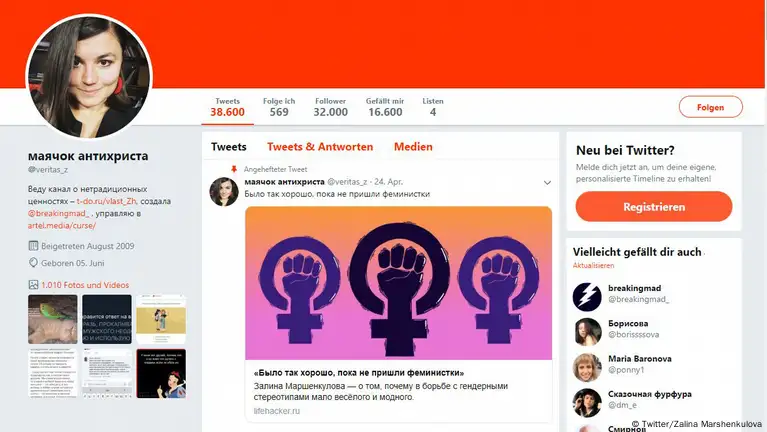Click the Aktualisieren link

pyautogui.click(x=593, y=266)
